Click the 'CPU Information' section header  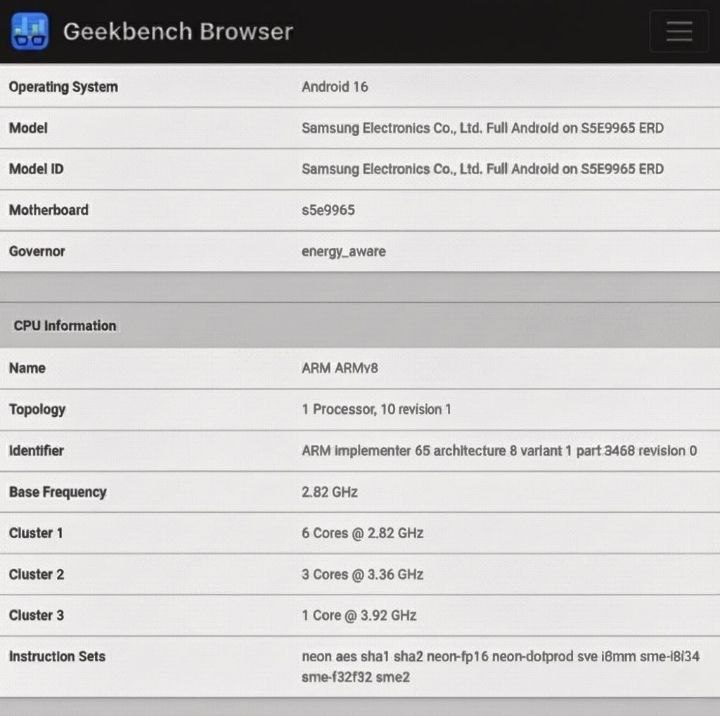pos(65,326)
